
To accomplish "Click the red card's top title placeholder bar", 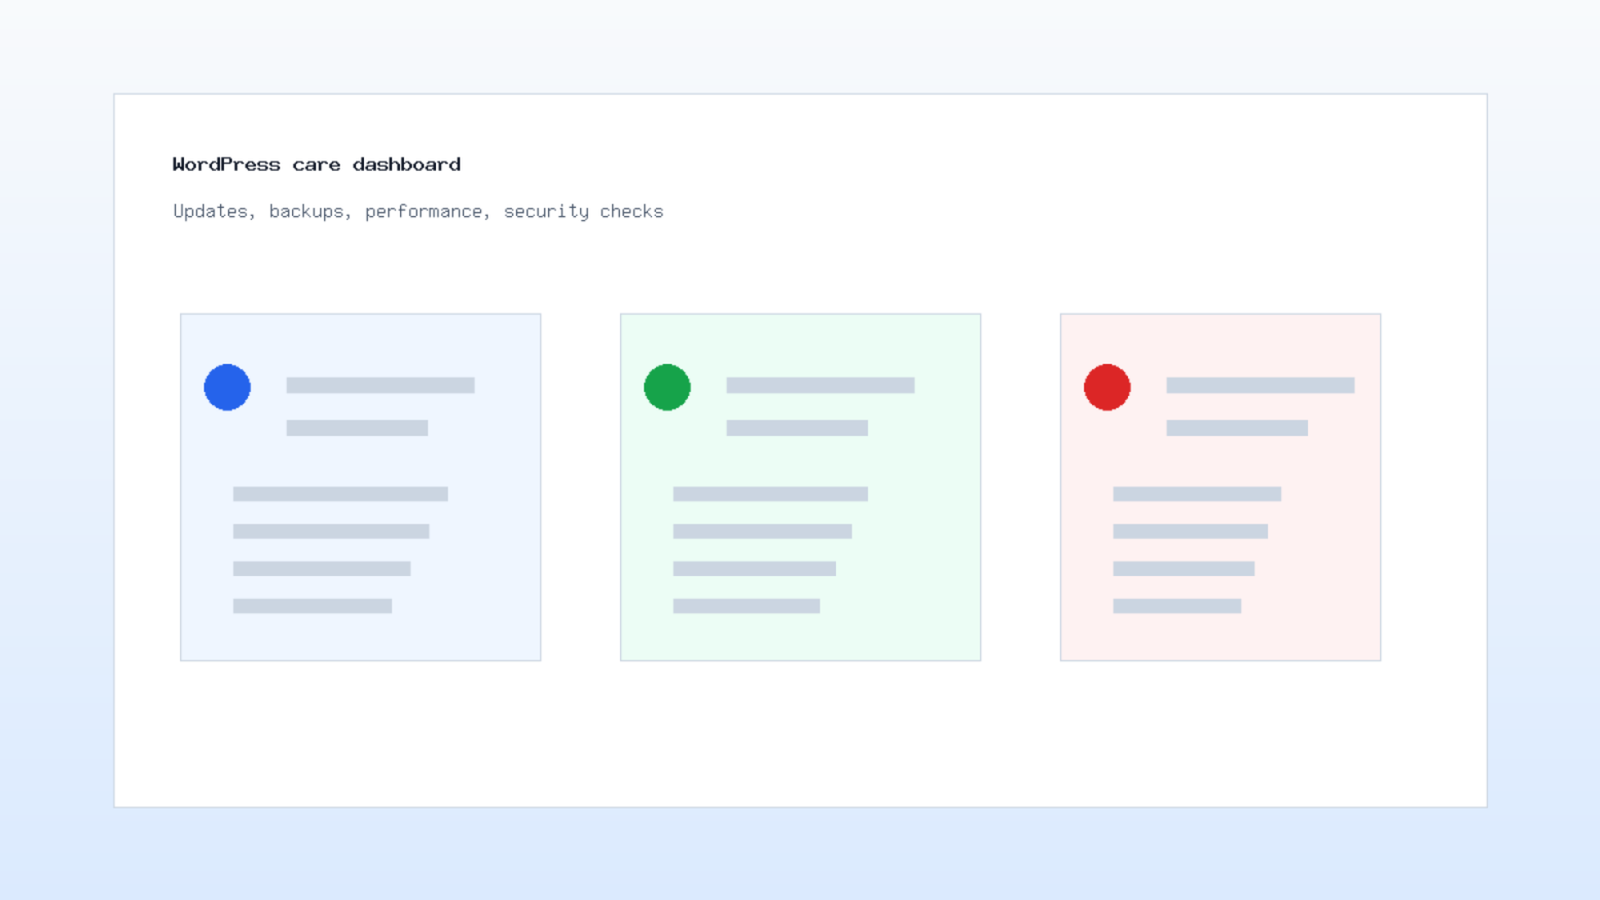I will tap(1260, 385).
